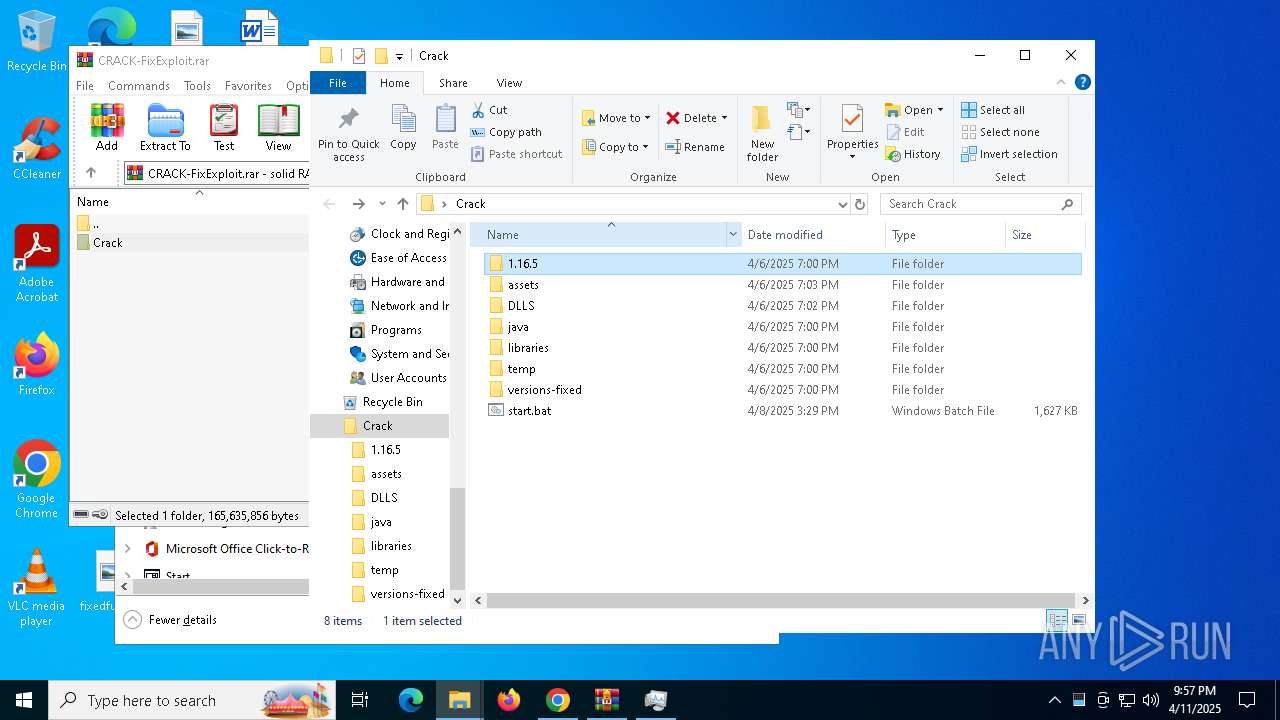Viewport: 1280px width, 720px height.
Task: Open the Copy to dropdown
Action: coord(617,147)
